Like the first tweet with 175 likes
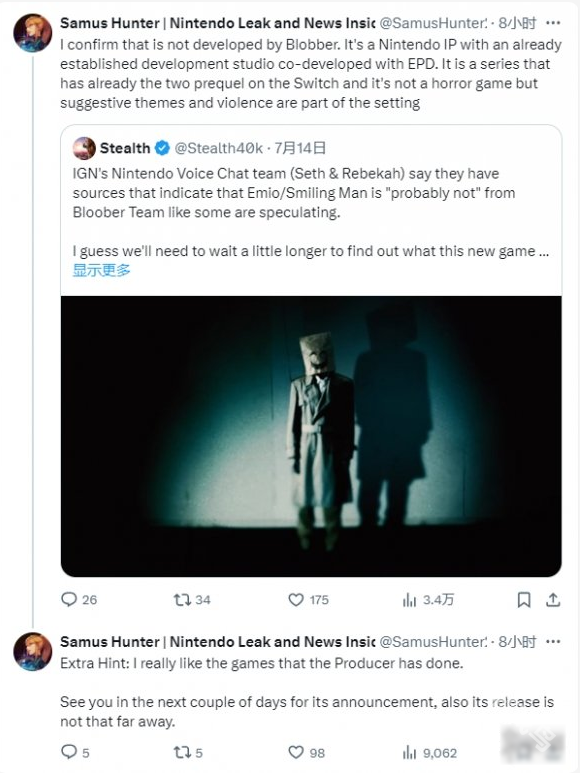580x773 pixels. tap(308, 599)
